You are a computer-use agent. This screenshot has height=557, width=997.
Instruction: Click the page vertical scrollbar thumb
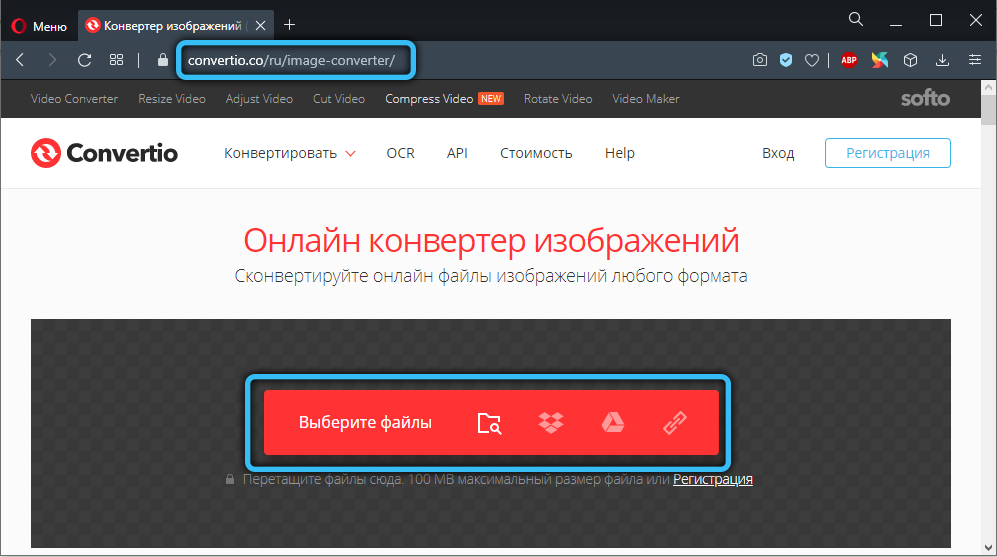(988, 109)
